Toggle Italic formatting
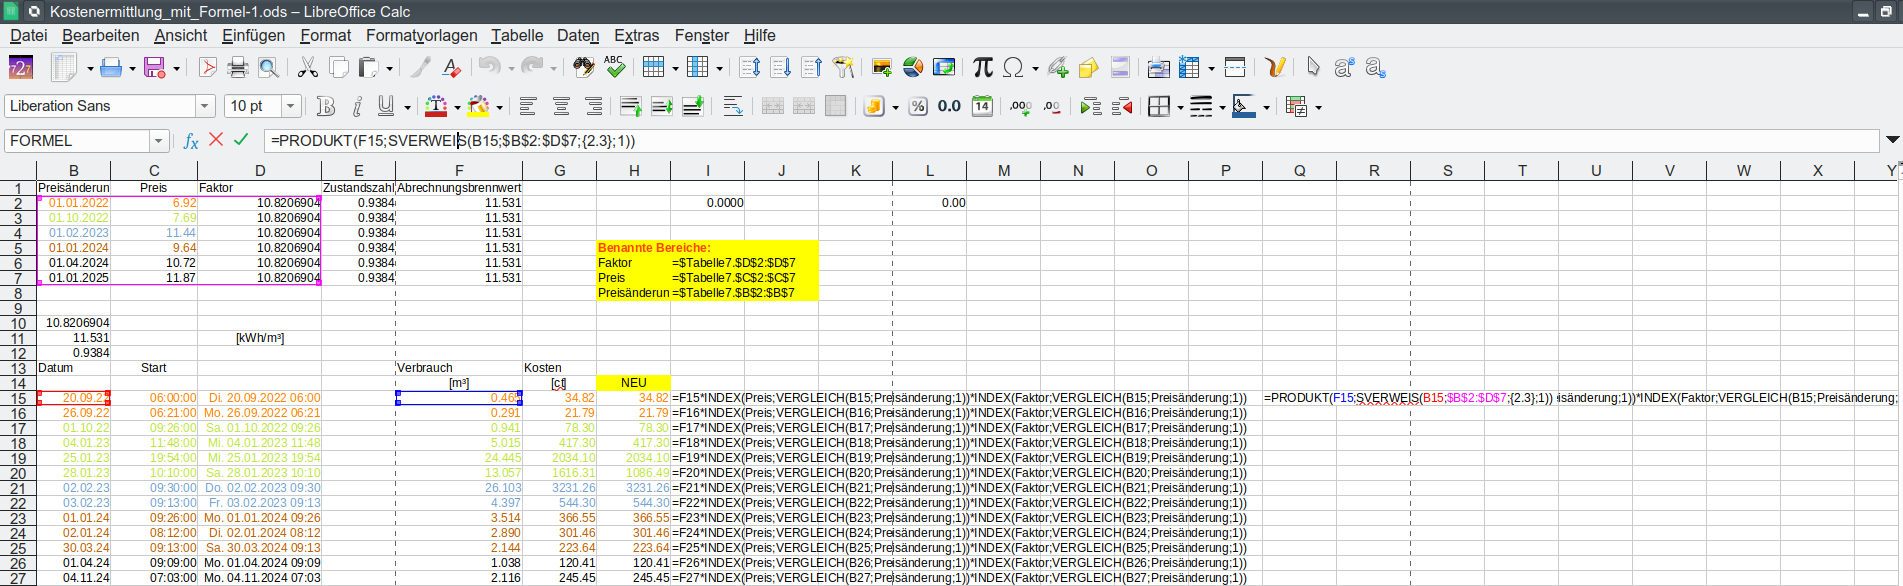1903x586 pixels. click(x=356, y=106)
